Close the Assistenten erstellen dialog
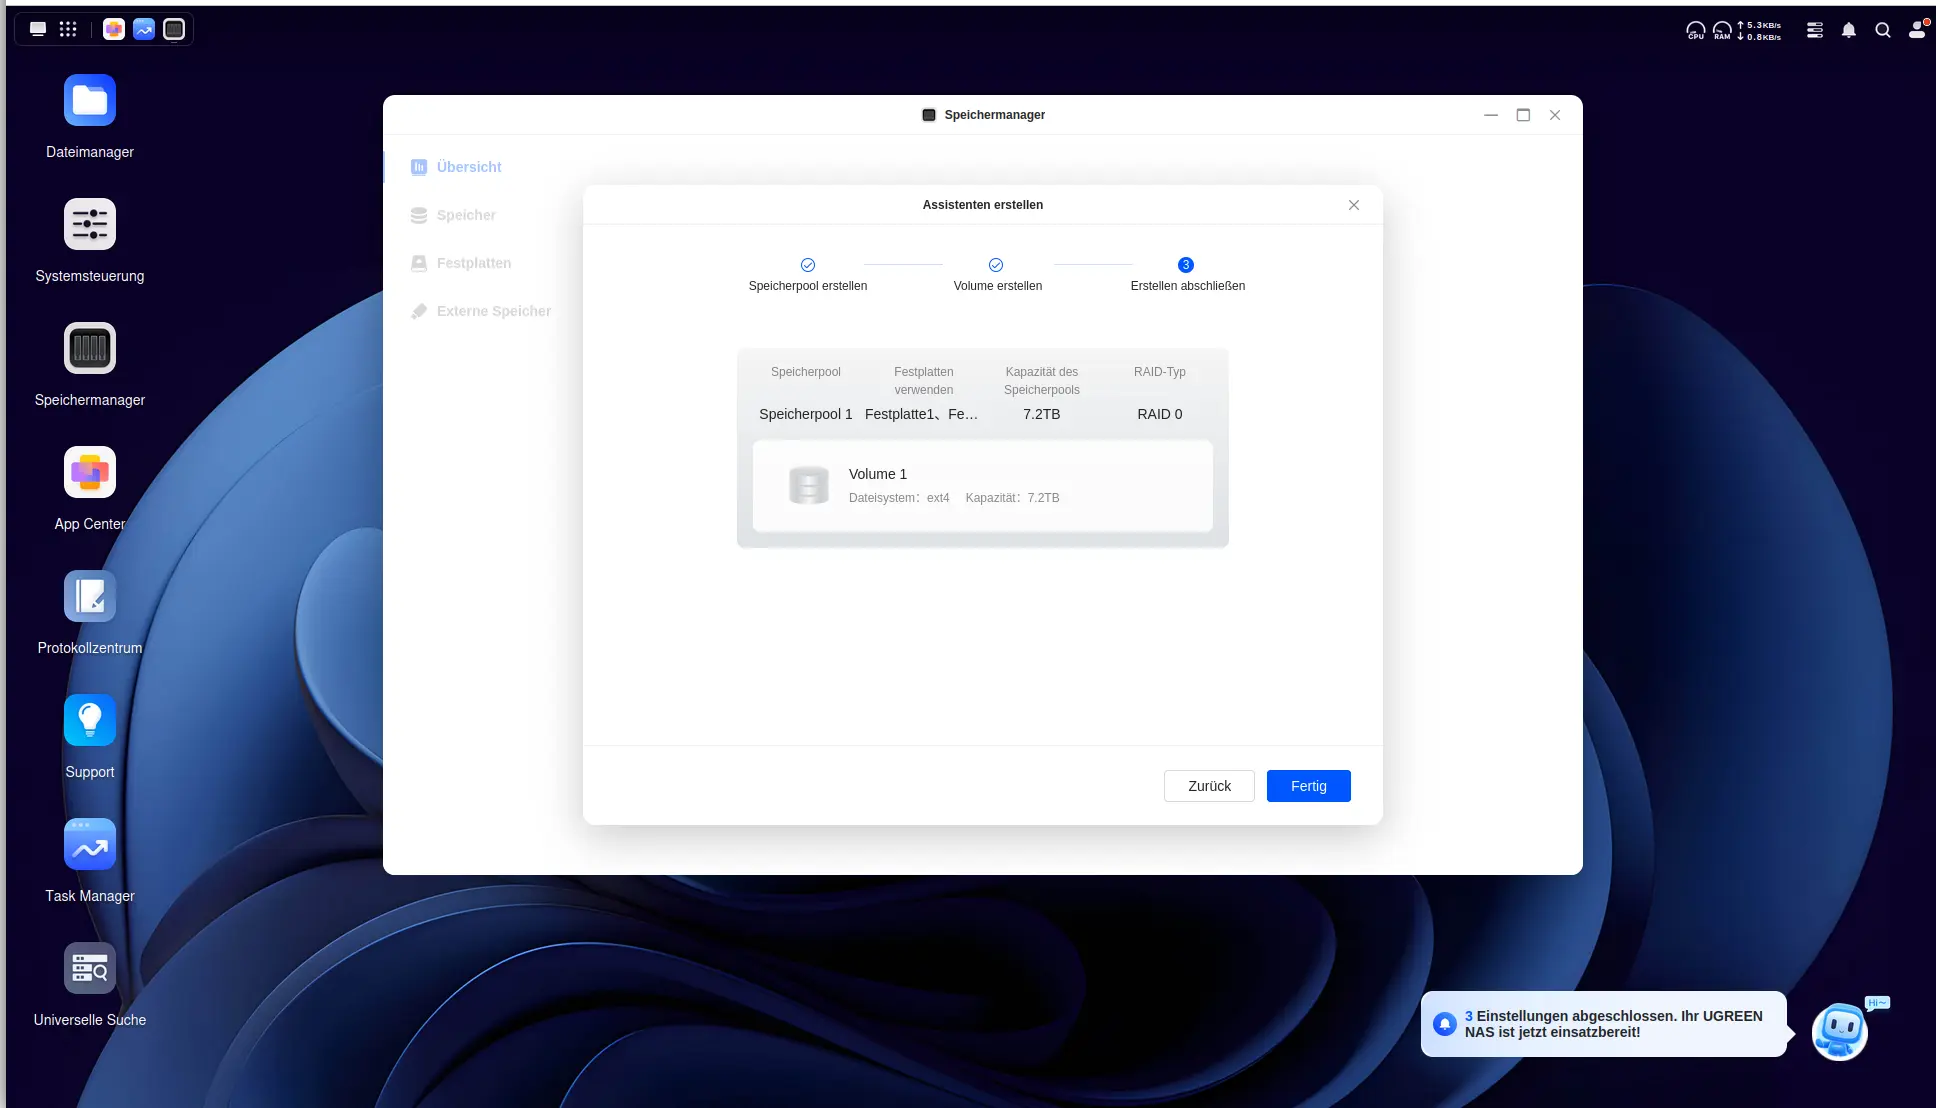Screen dimensions: 1936x1108 (1354, 205)
